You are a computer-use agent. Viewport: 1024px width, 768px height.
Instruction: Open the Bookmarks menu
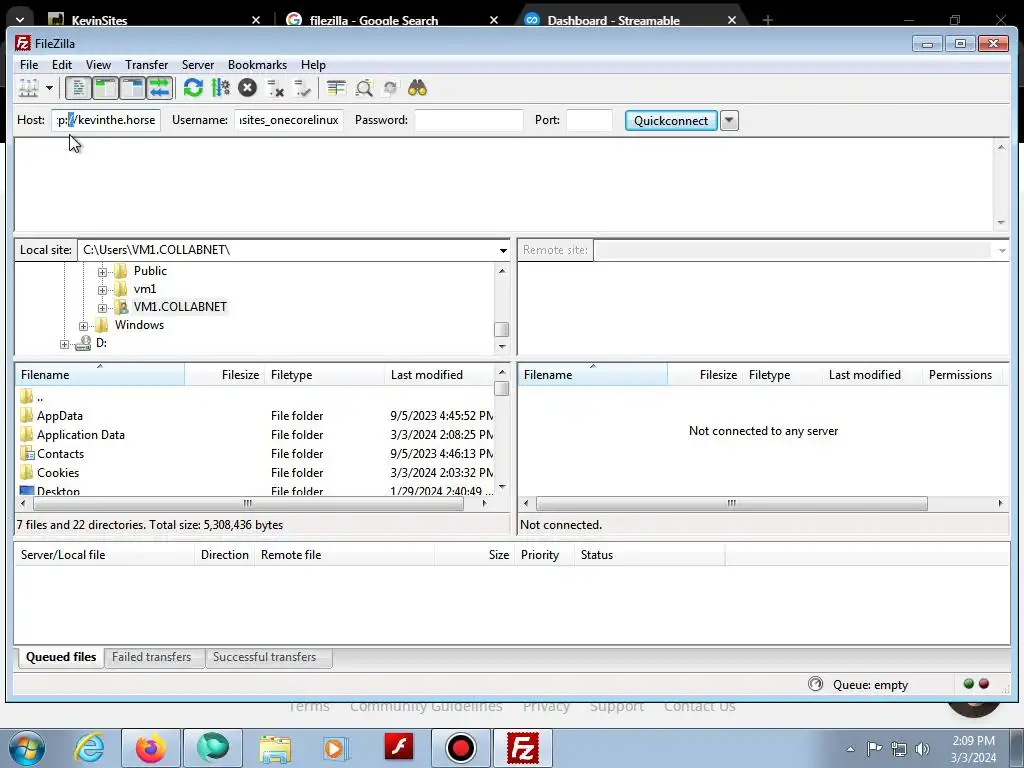(257, 65)
